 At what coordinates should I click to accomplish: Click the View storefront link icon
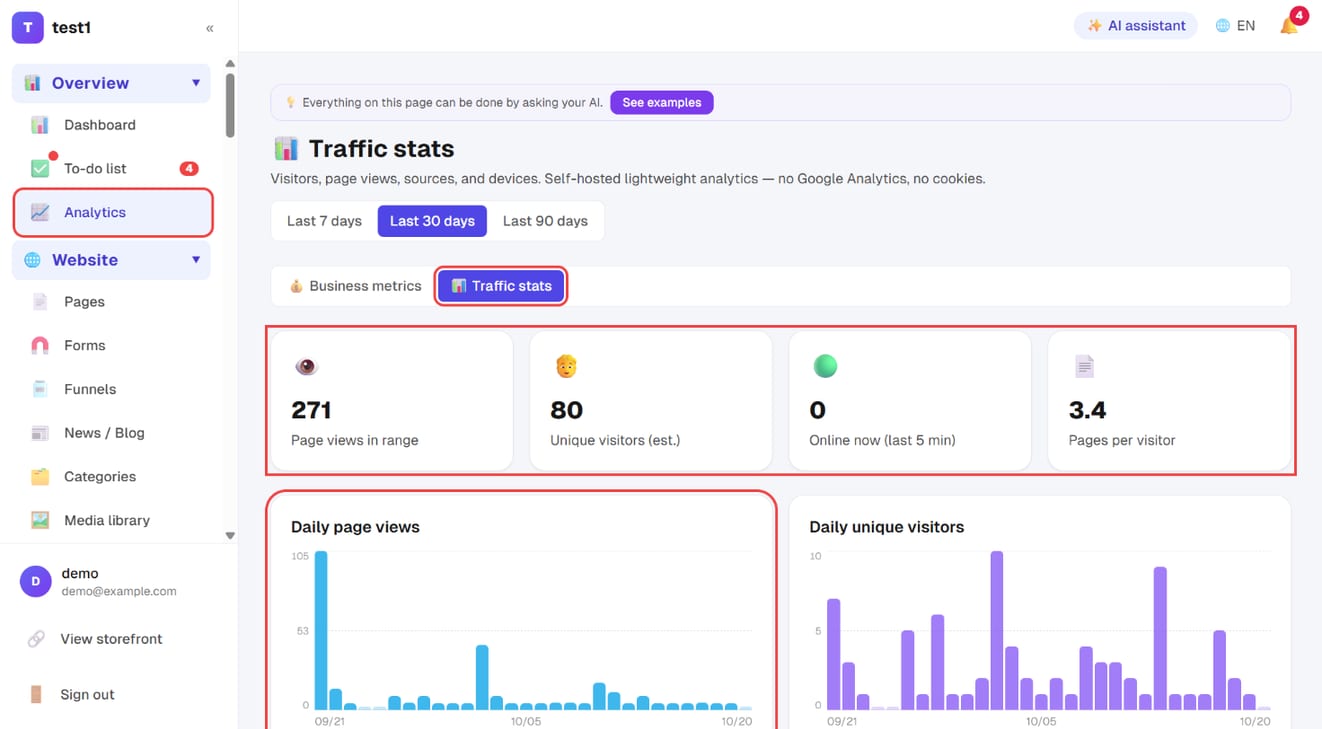[x=36, y=639]
